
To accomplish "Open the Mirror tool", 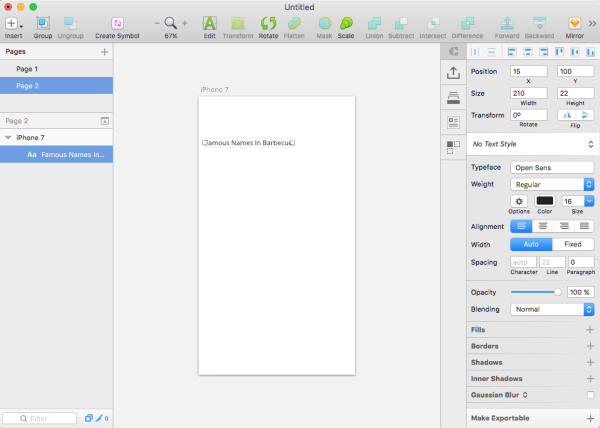I will coord(574,23).
